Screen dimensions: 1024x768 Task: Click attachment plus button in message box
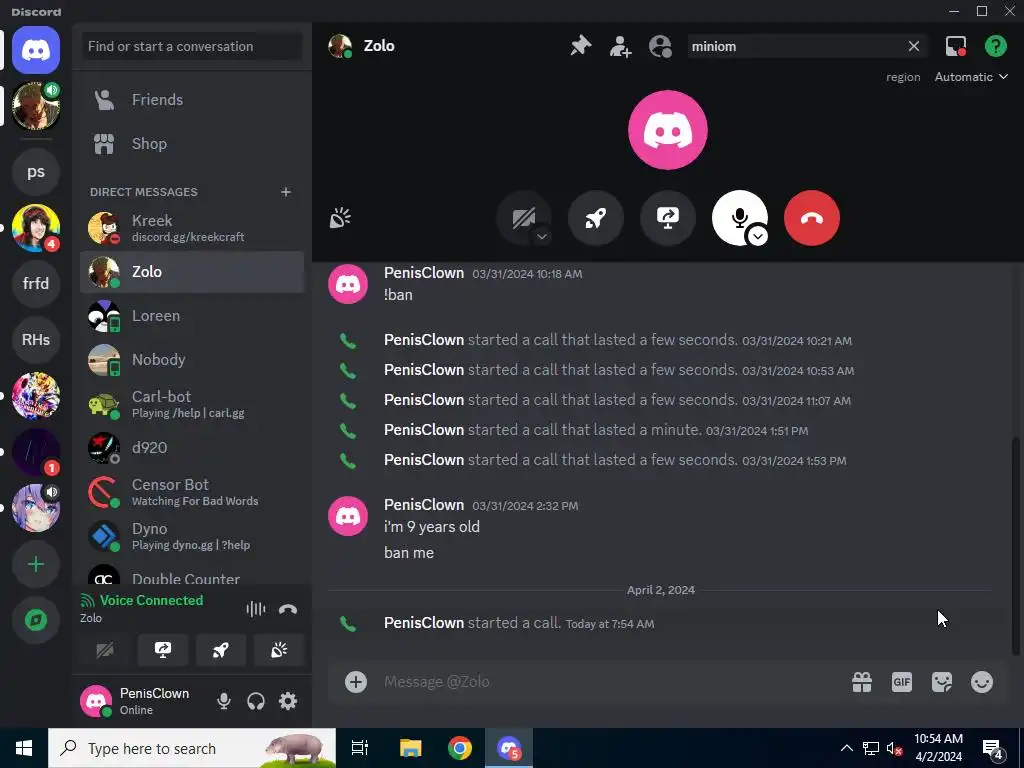[x=356, y=682]
